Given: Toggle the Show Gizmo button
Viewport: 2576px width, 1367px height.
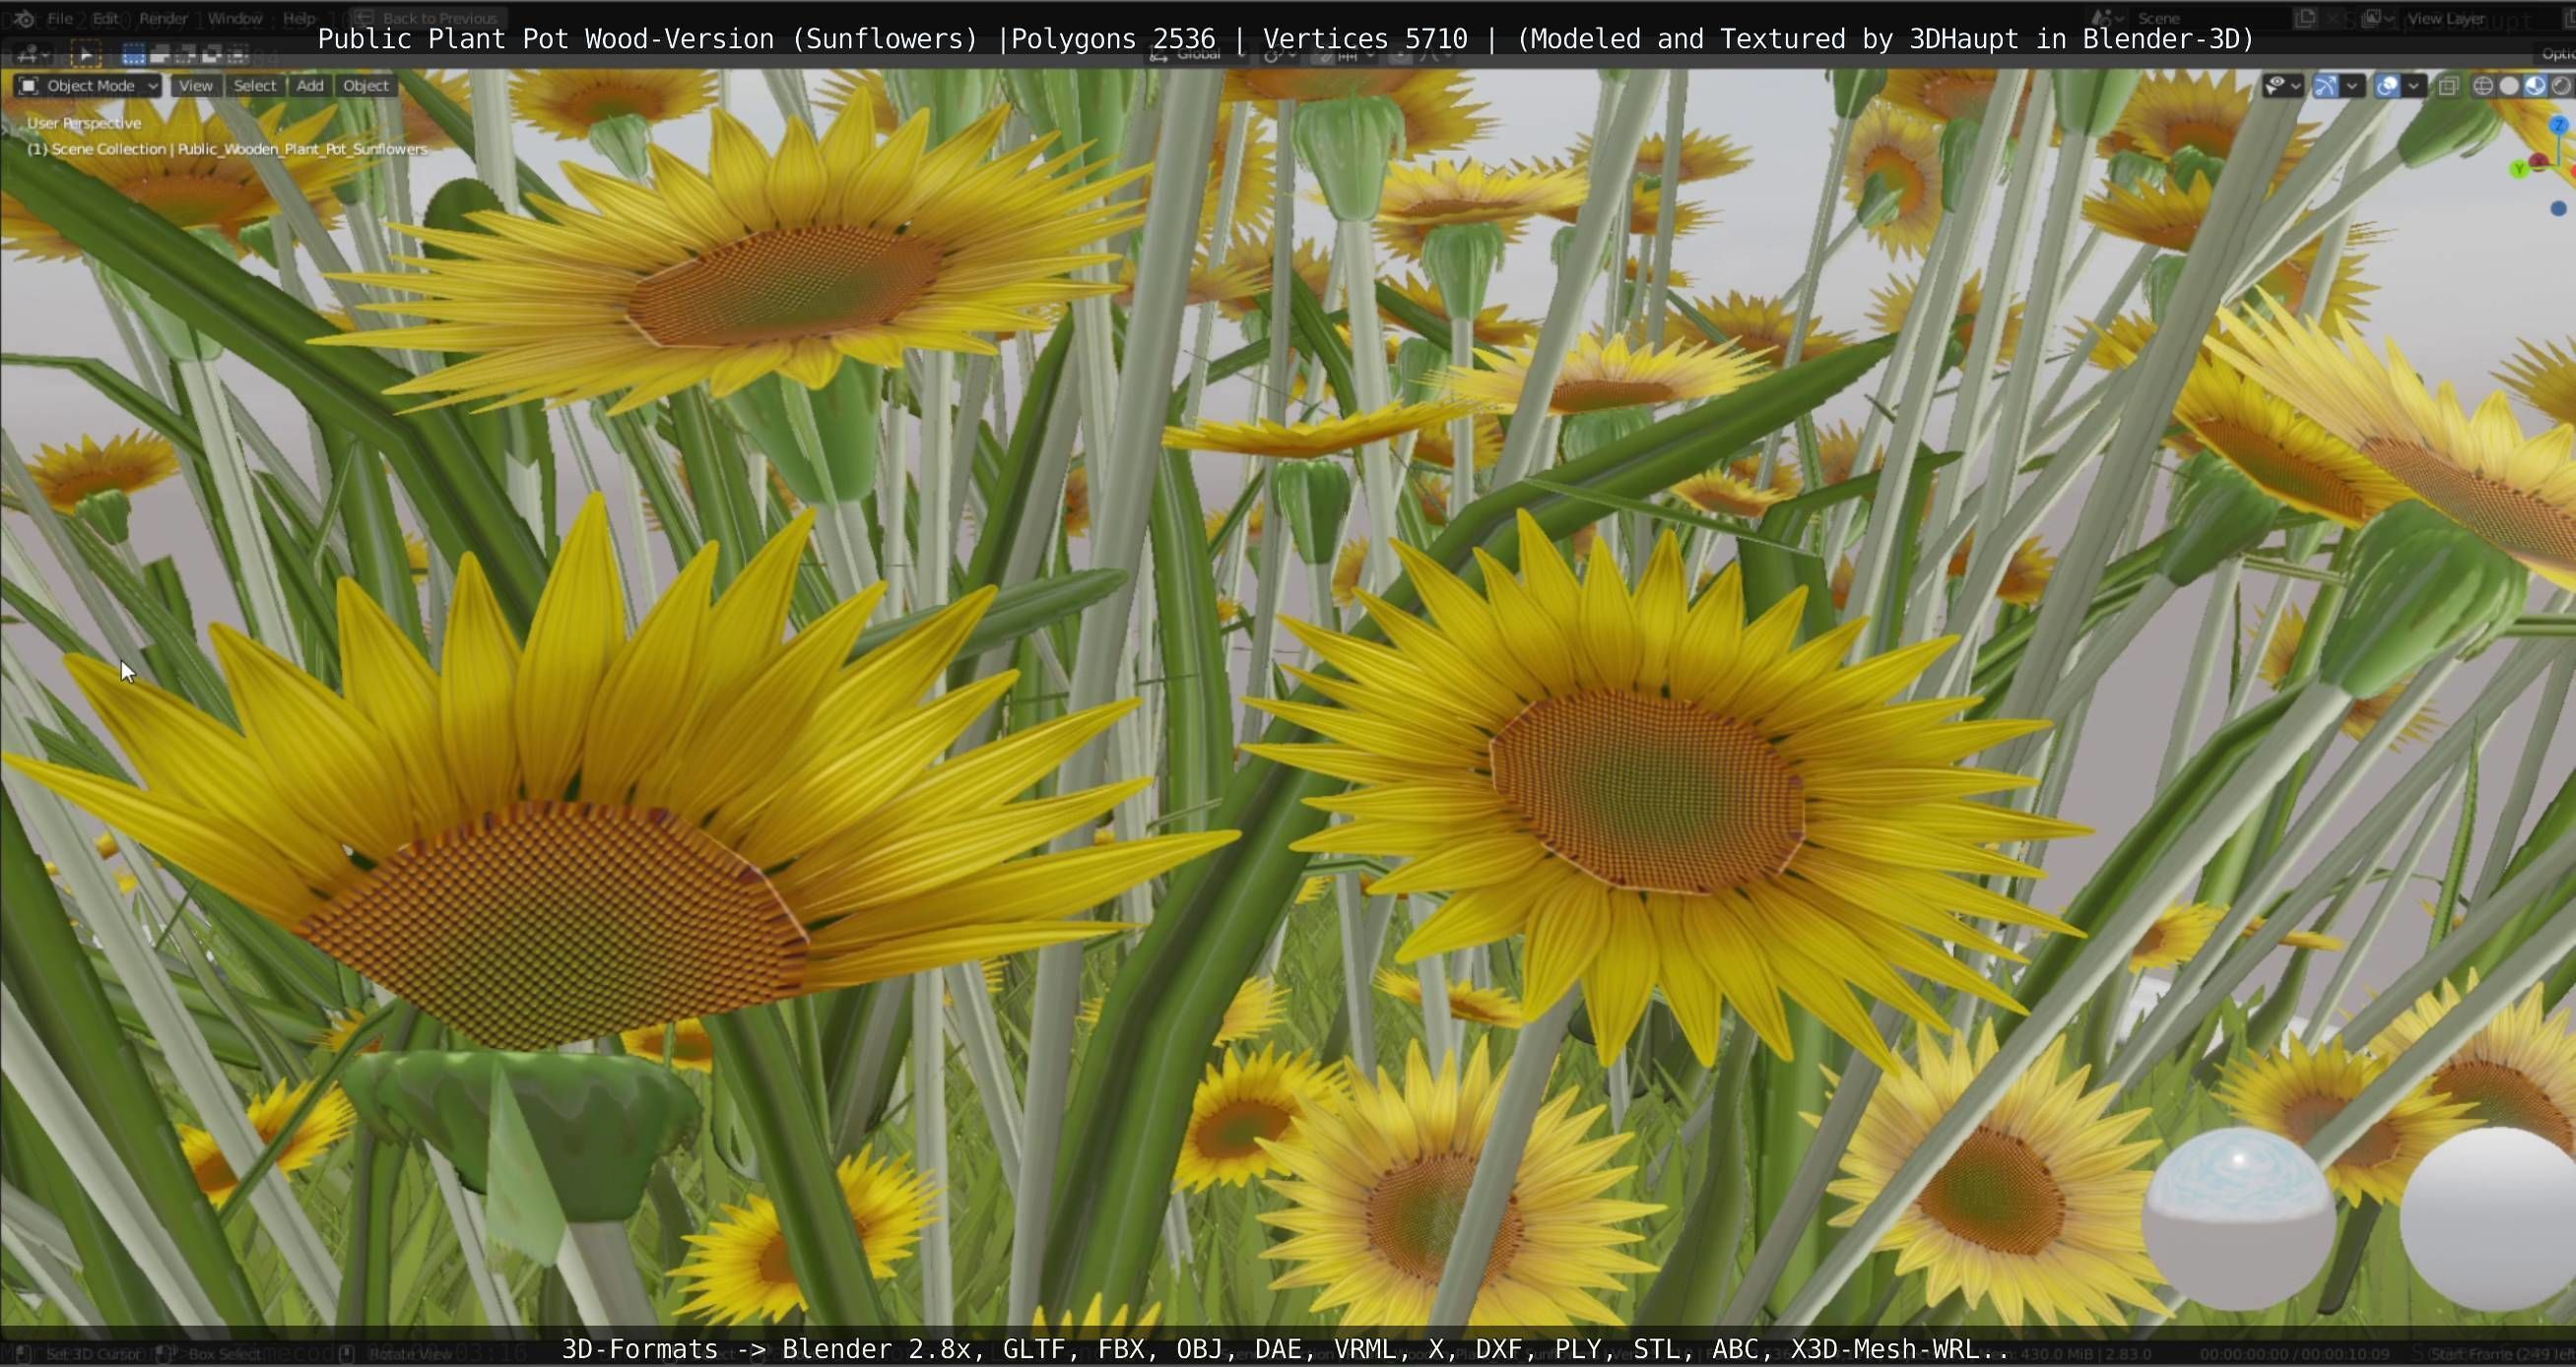Looking at the screenshot, I should [2326, 86].
